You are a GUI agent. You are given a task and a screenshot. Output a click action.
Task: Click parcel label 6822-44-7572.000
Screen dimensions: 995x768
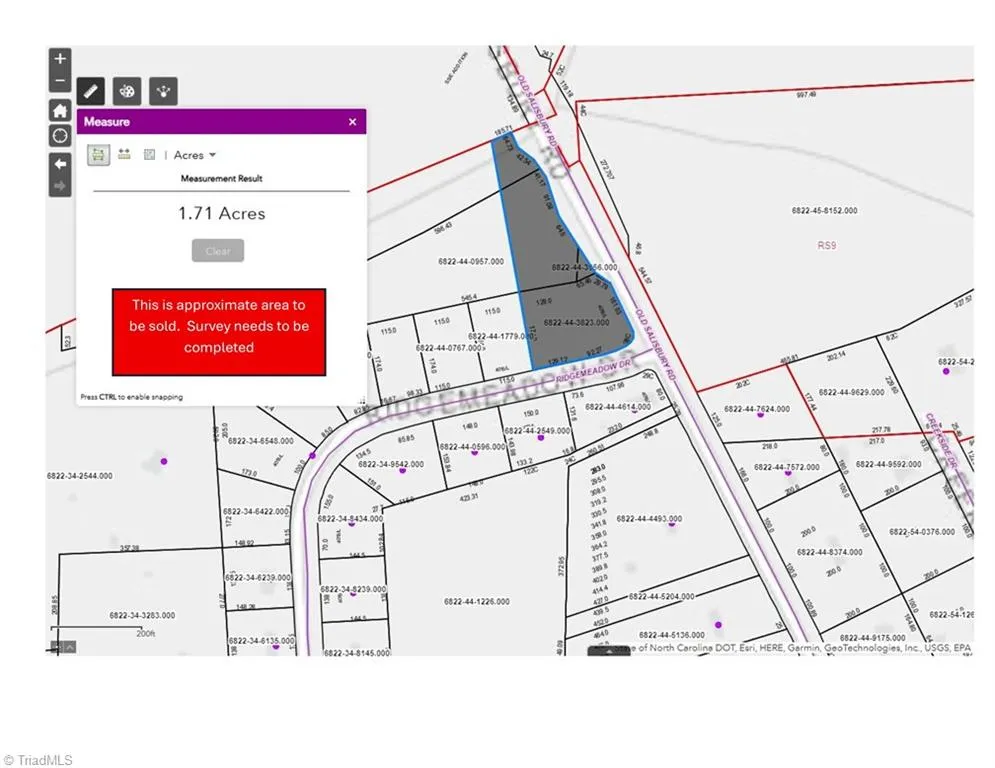(x=787, y=467)
